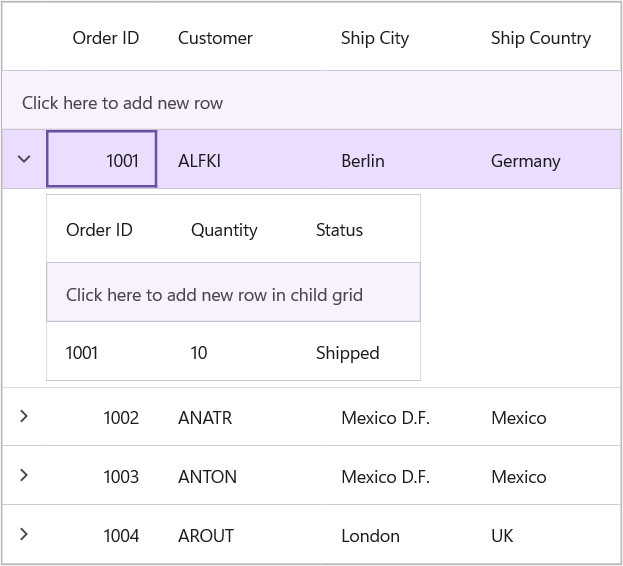Select the Germany ship country cell

coord(525,161)
